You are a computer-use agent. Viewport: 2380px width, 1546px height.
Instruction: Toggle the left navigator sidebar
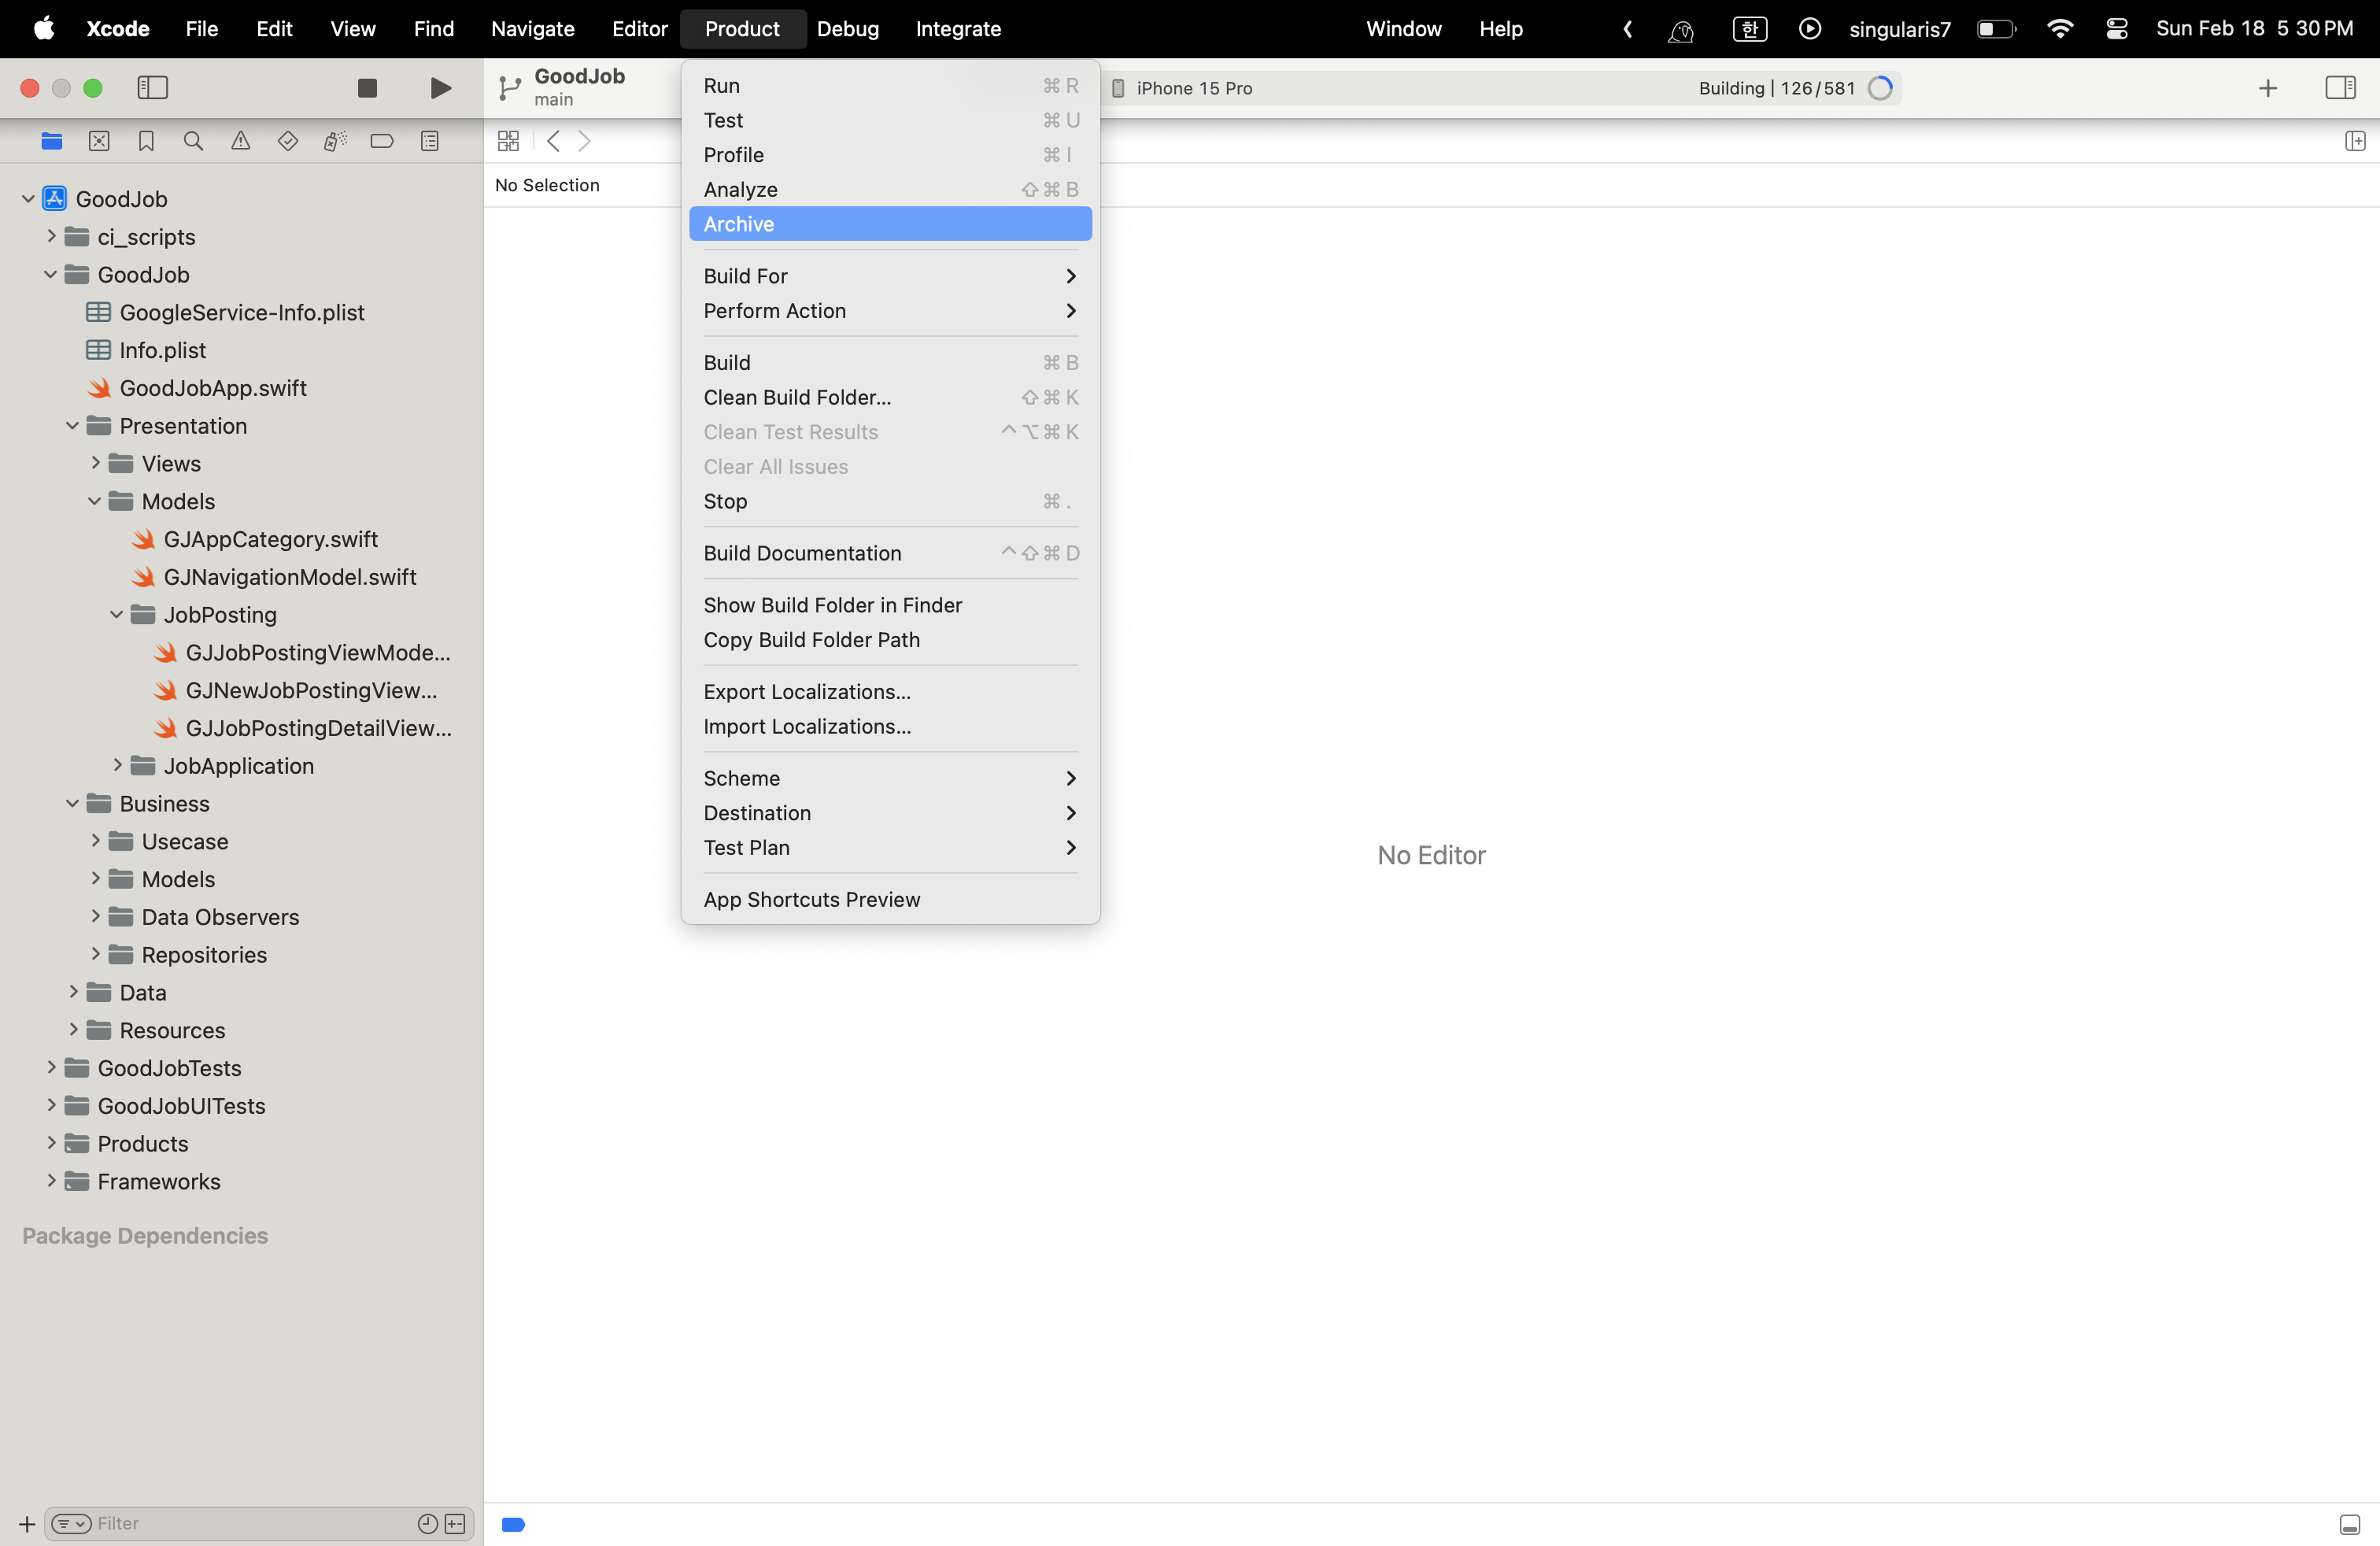coord(152,88)
